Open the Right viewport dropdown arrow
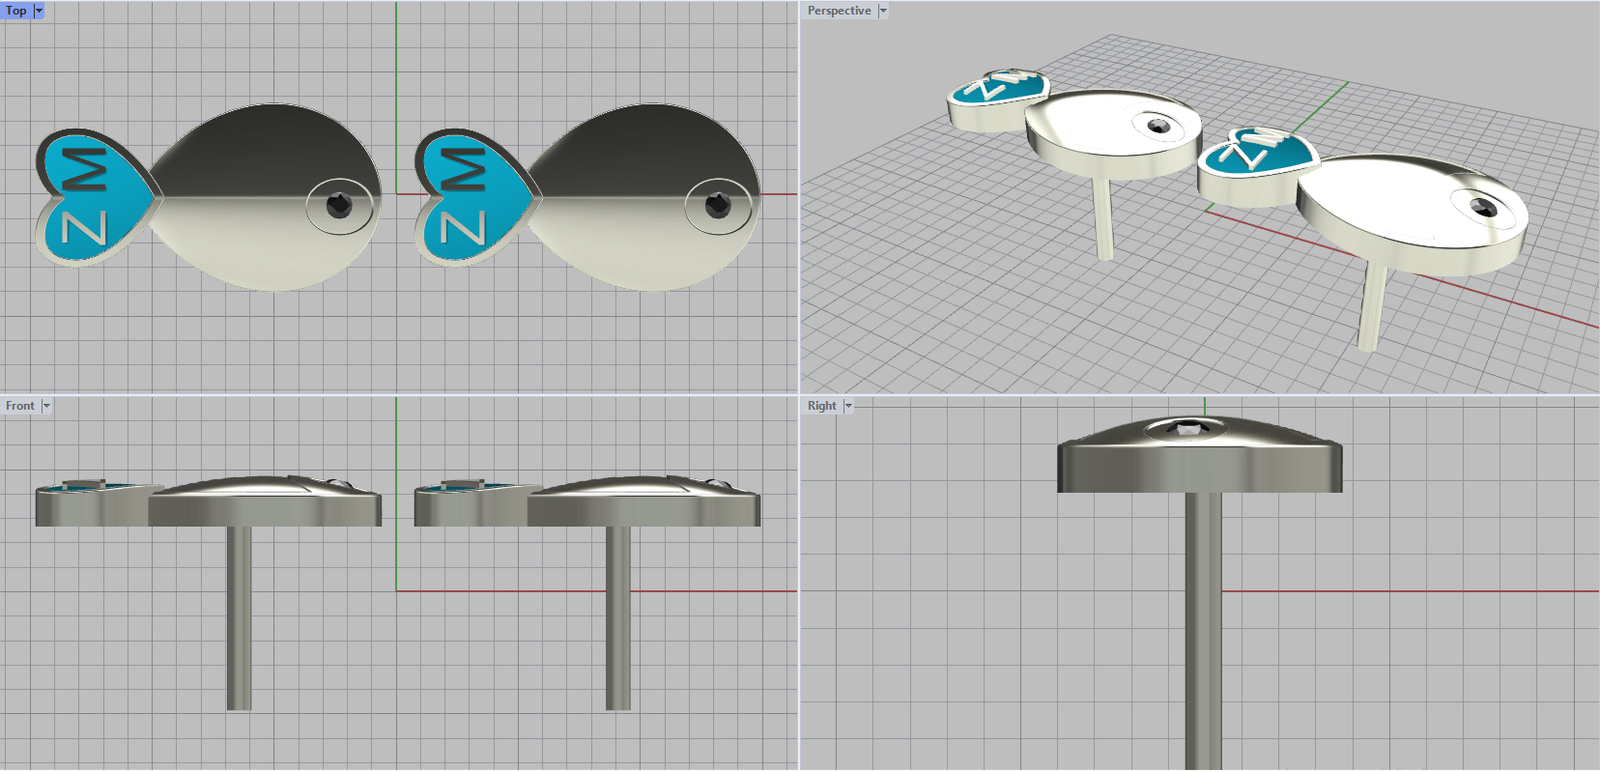Image resolution: width=1600 pixels, height=772 pixels. coord(848,406)
